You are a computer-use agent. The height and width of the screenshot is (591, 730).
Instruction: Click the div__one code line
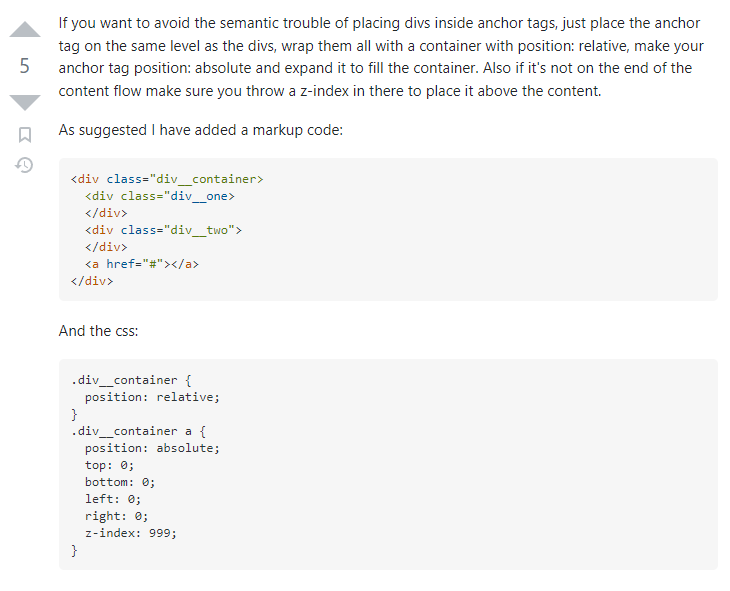click(160, 196)
